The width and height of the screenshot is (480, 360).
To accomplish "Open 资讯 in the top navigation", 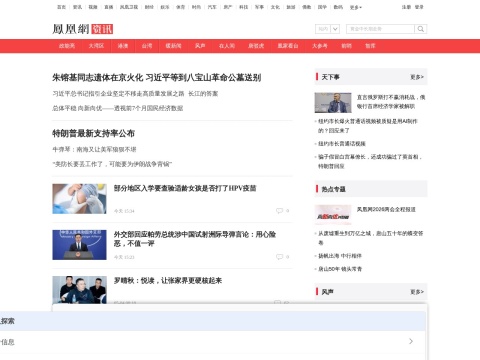I will coord(77,7).
